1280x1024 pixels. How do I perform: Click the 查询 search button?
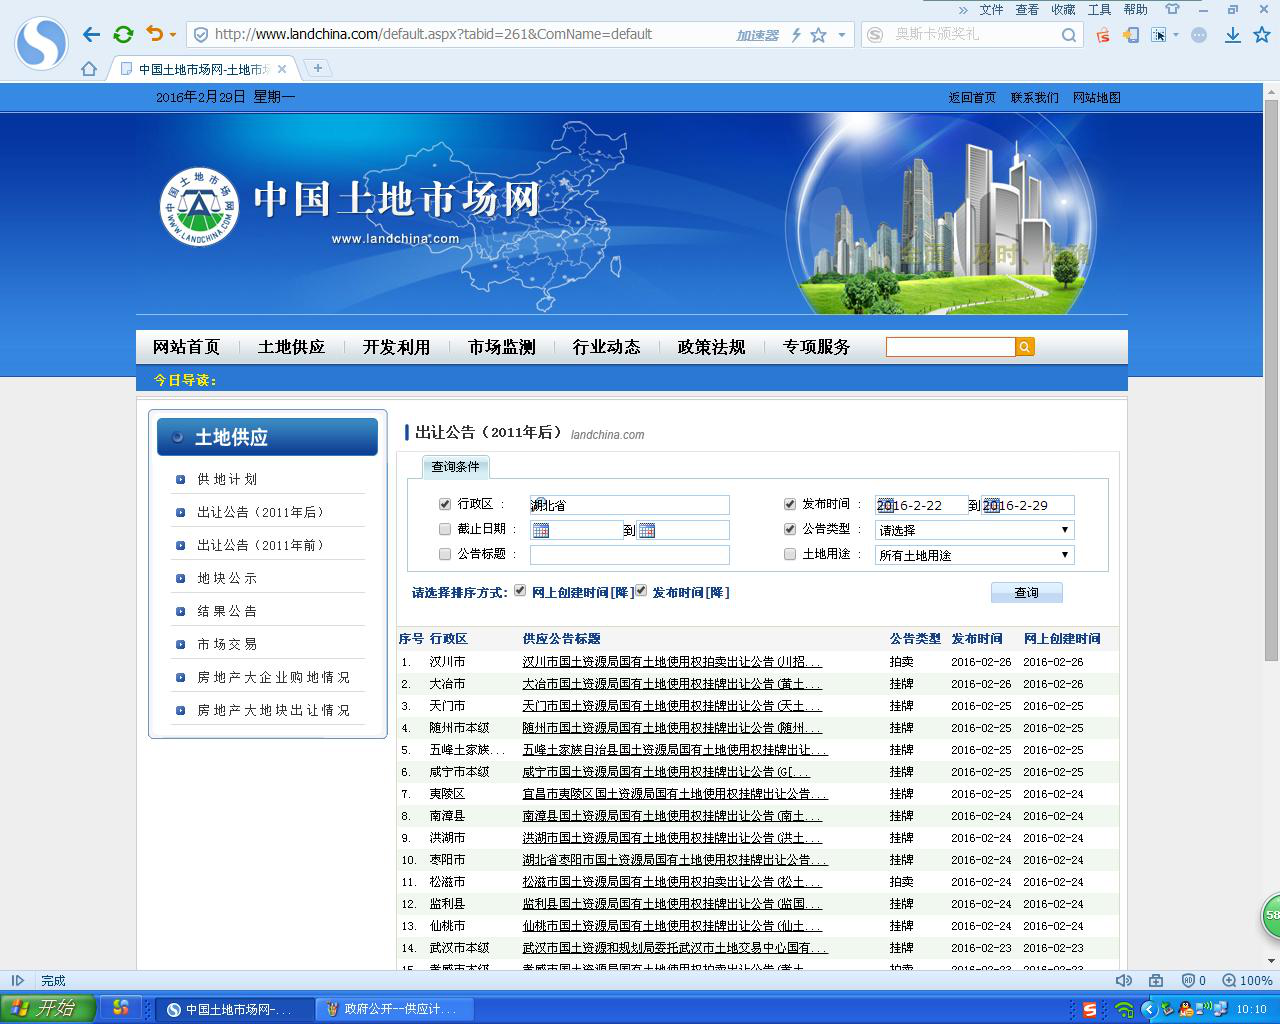click(1026, 593)
